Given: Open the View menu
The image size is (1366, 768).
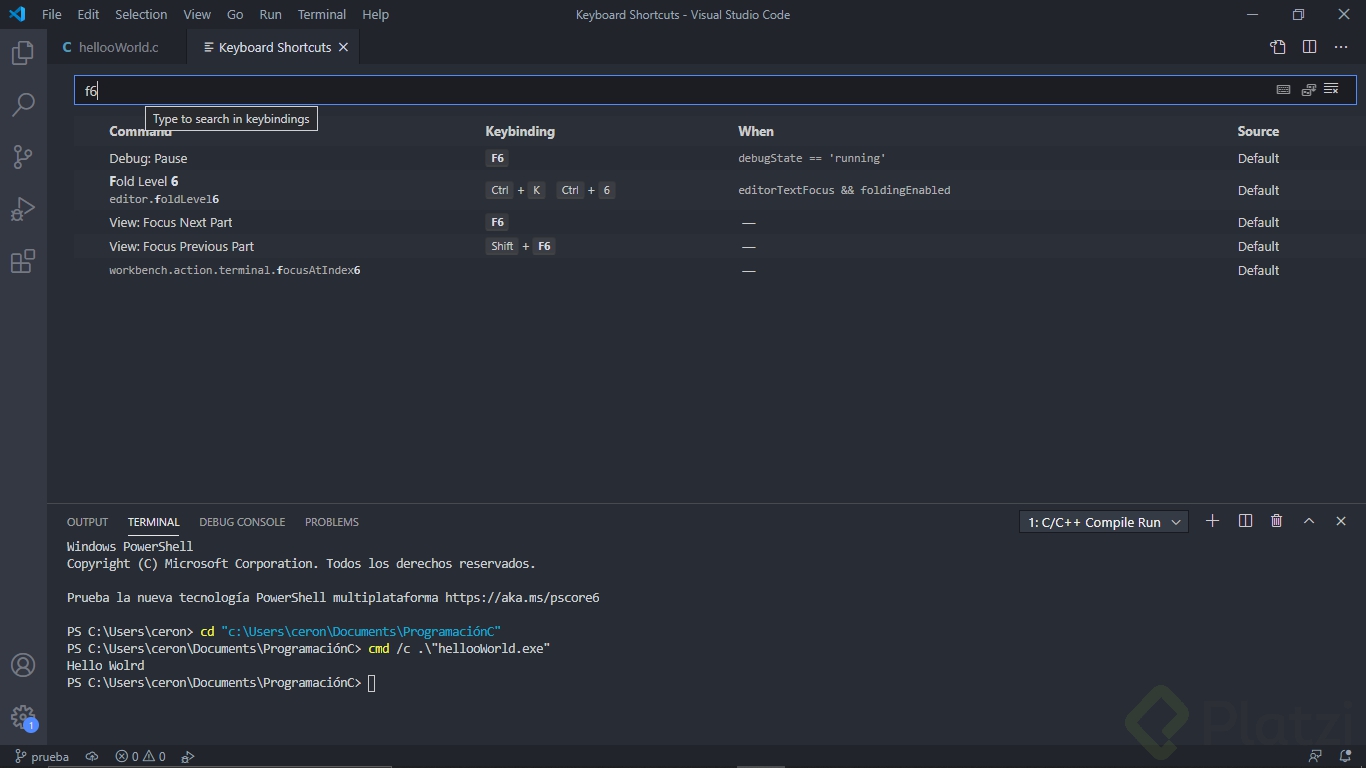Looking at the screenshot, I should coord(197,15).
